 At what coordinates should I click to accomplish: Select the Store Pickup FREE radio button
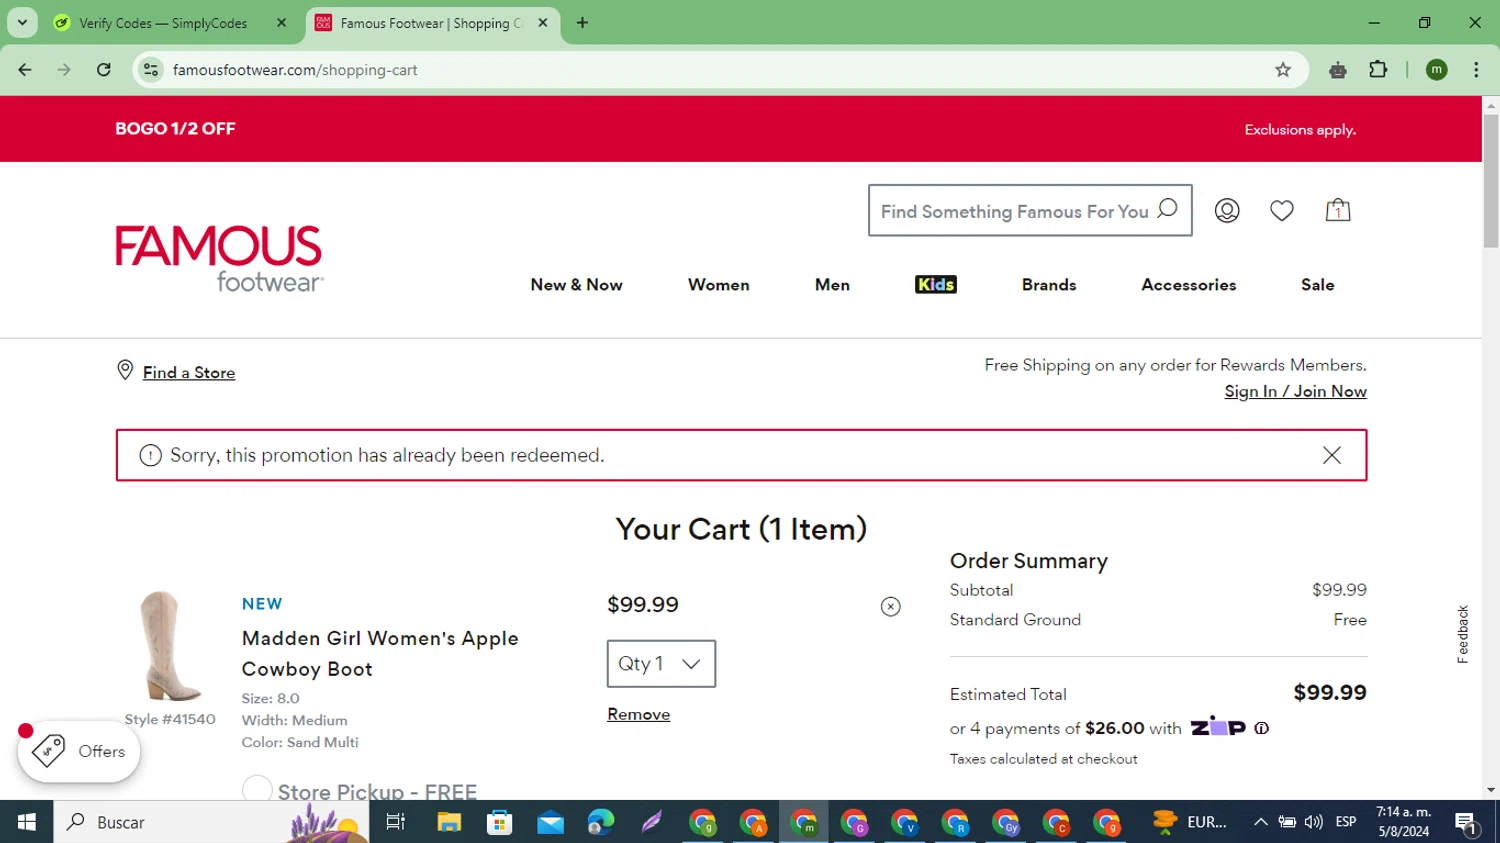point(257,790)
